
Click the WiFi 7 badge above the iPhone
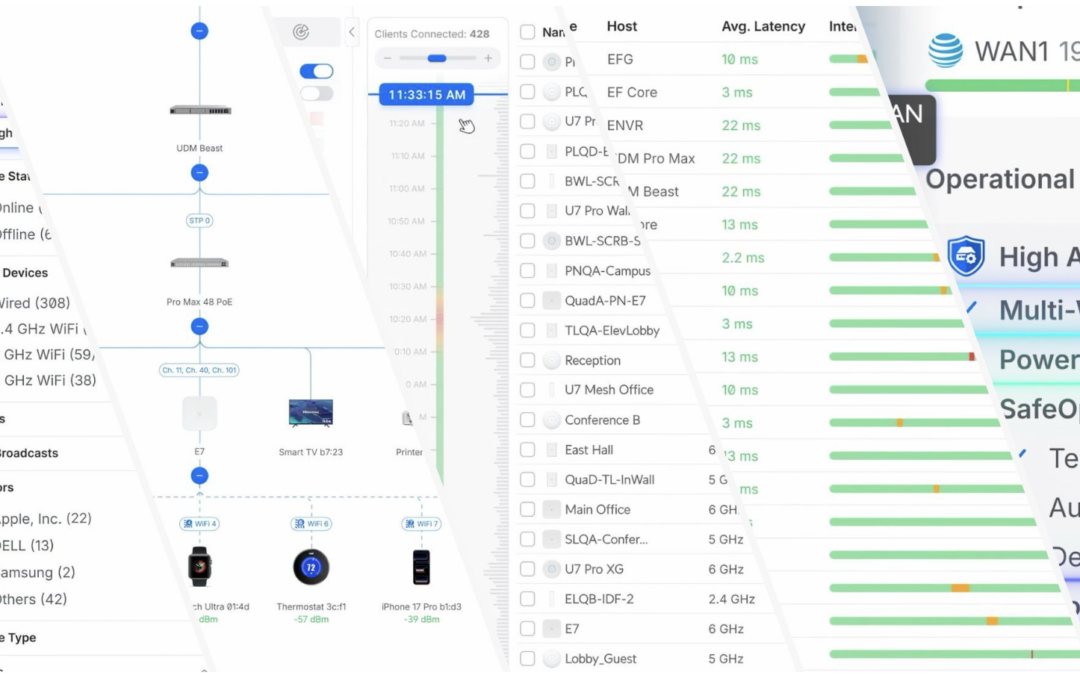(x=422, y=523)
